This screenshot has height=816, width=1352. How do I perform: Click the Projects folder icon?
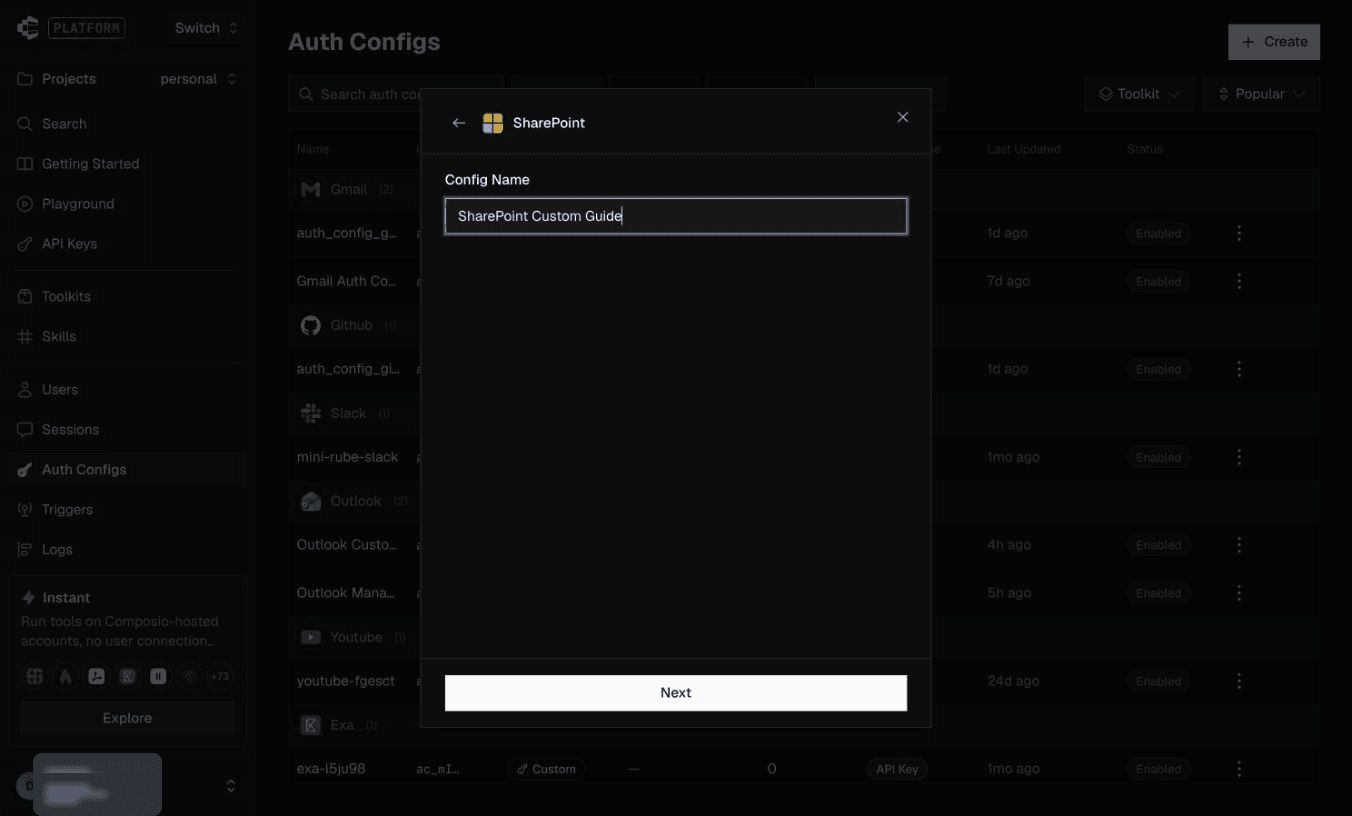(x=25, y=79)
